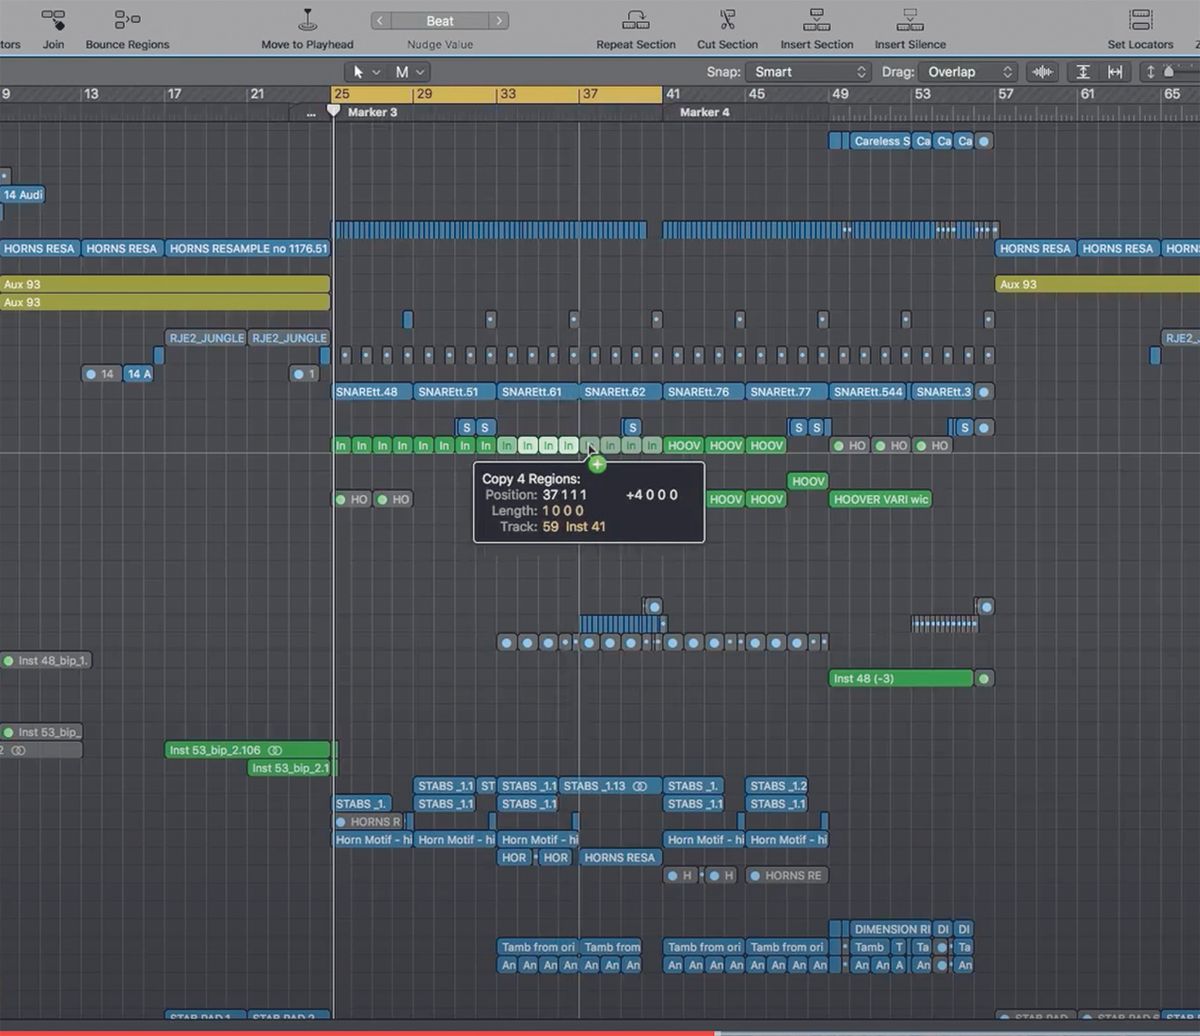Toggle horizontal auto zoom button
This screenshot has height=1036, width=1200.
1115,72
